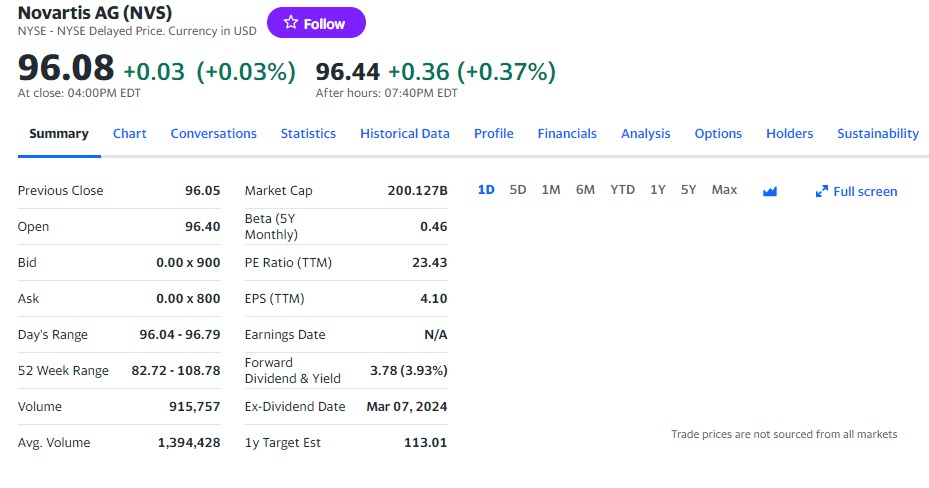This screenshot has height=488, width=929.
Task: Switch chart range to 1M
Action: click(x=550, y=190)
